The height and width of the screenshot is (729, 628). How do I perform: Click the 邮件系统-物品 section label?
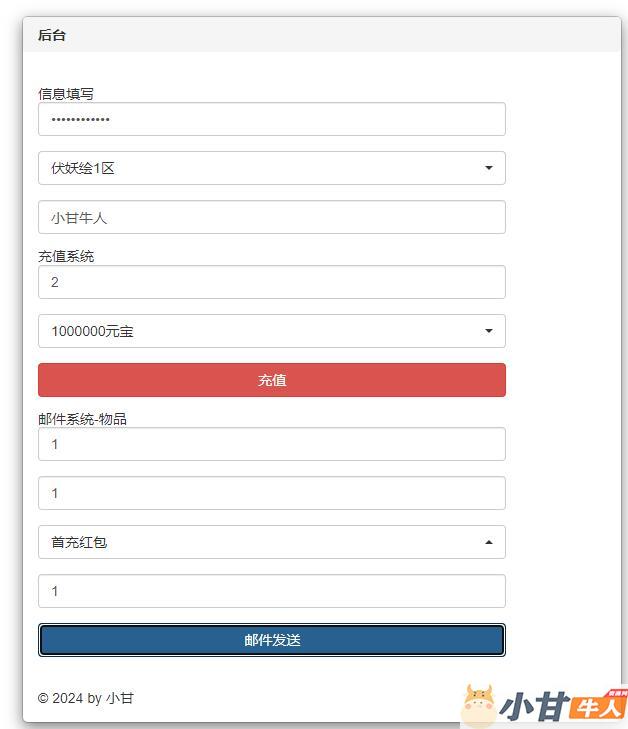click(x=82, y=419)
